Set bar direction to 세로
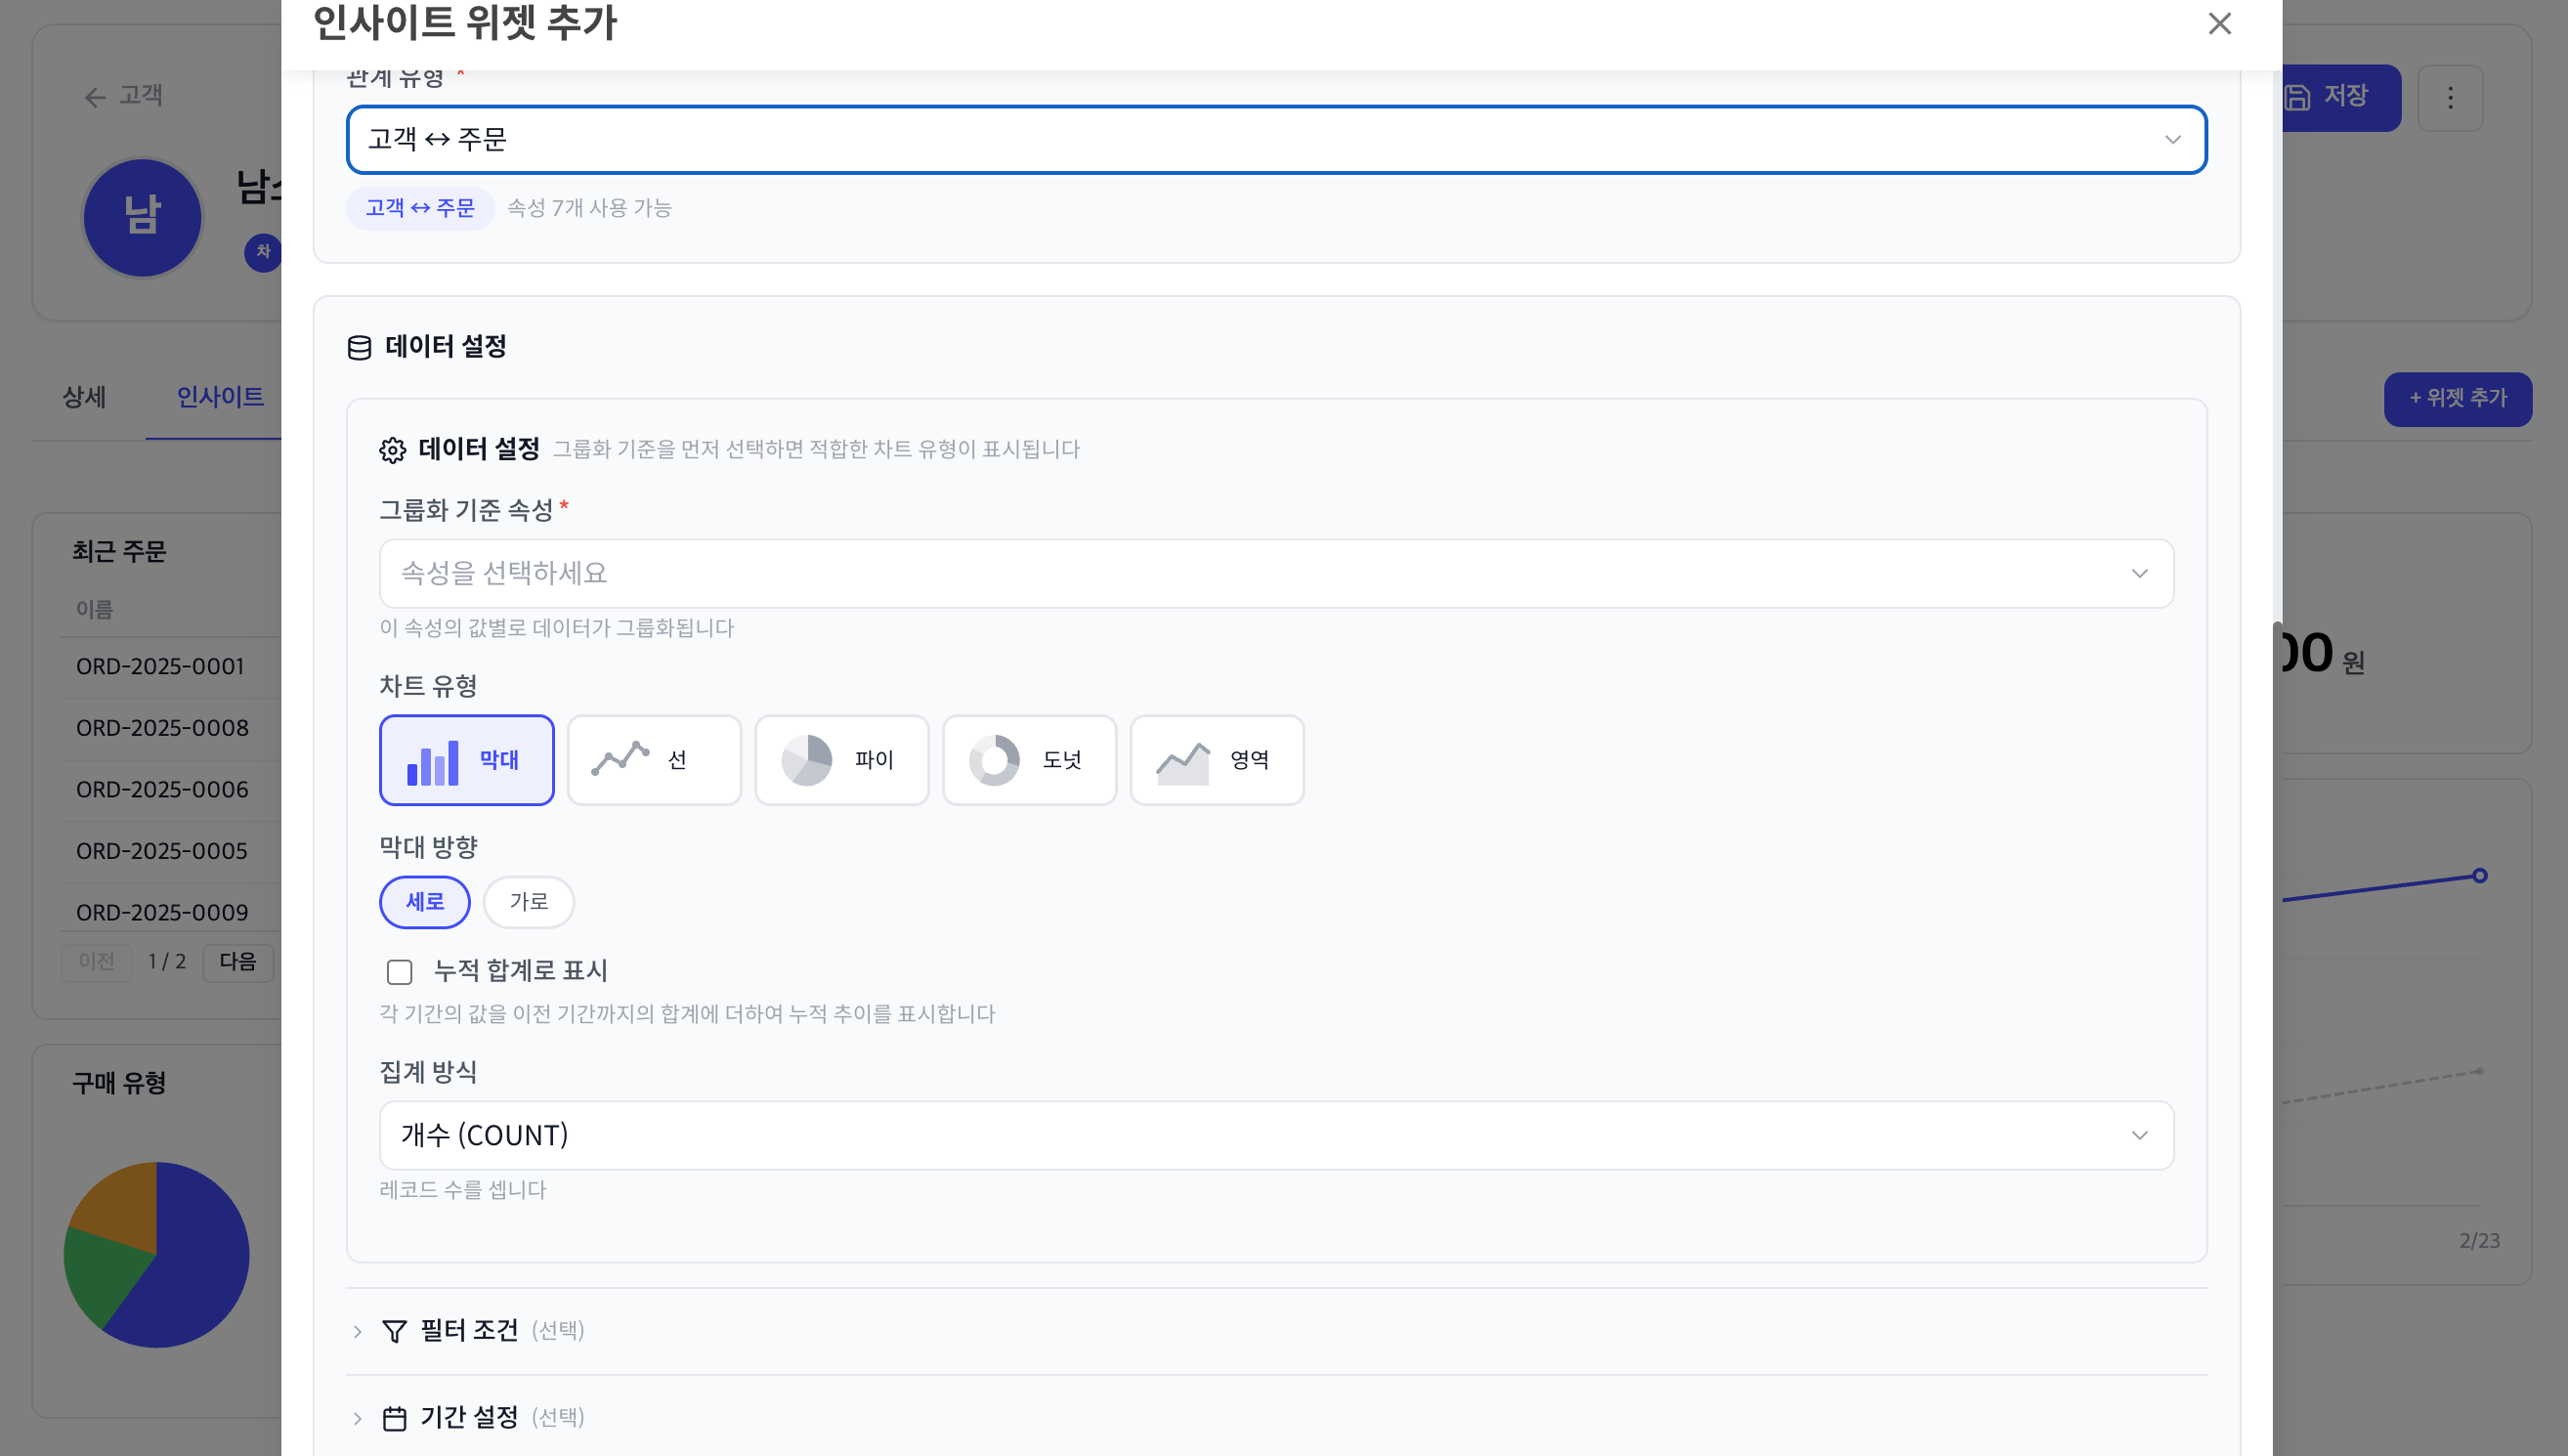 click(x=424, y=902)
